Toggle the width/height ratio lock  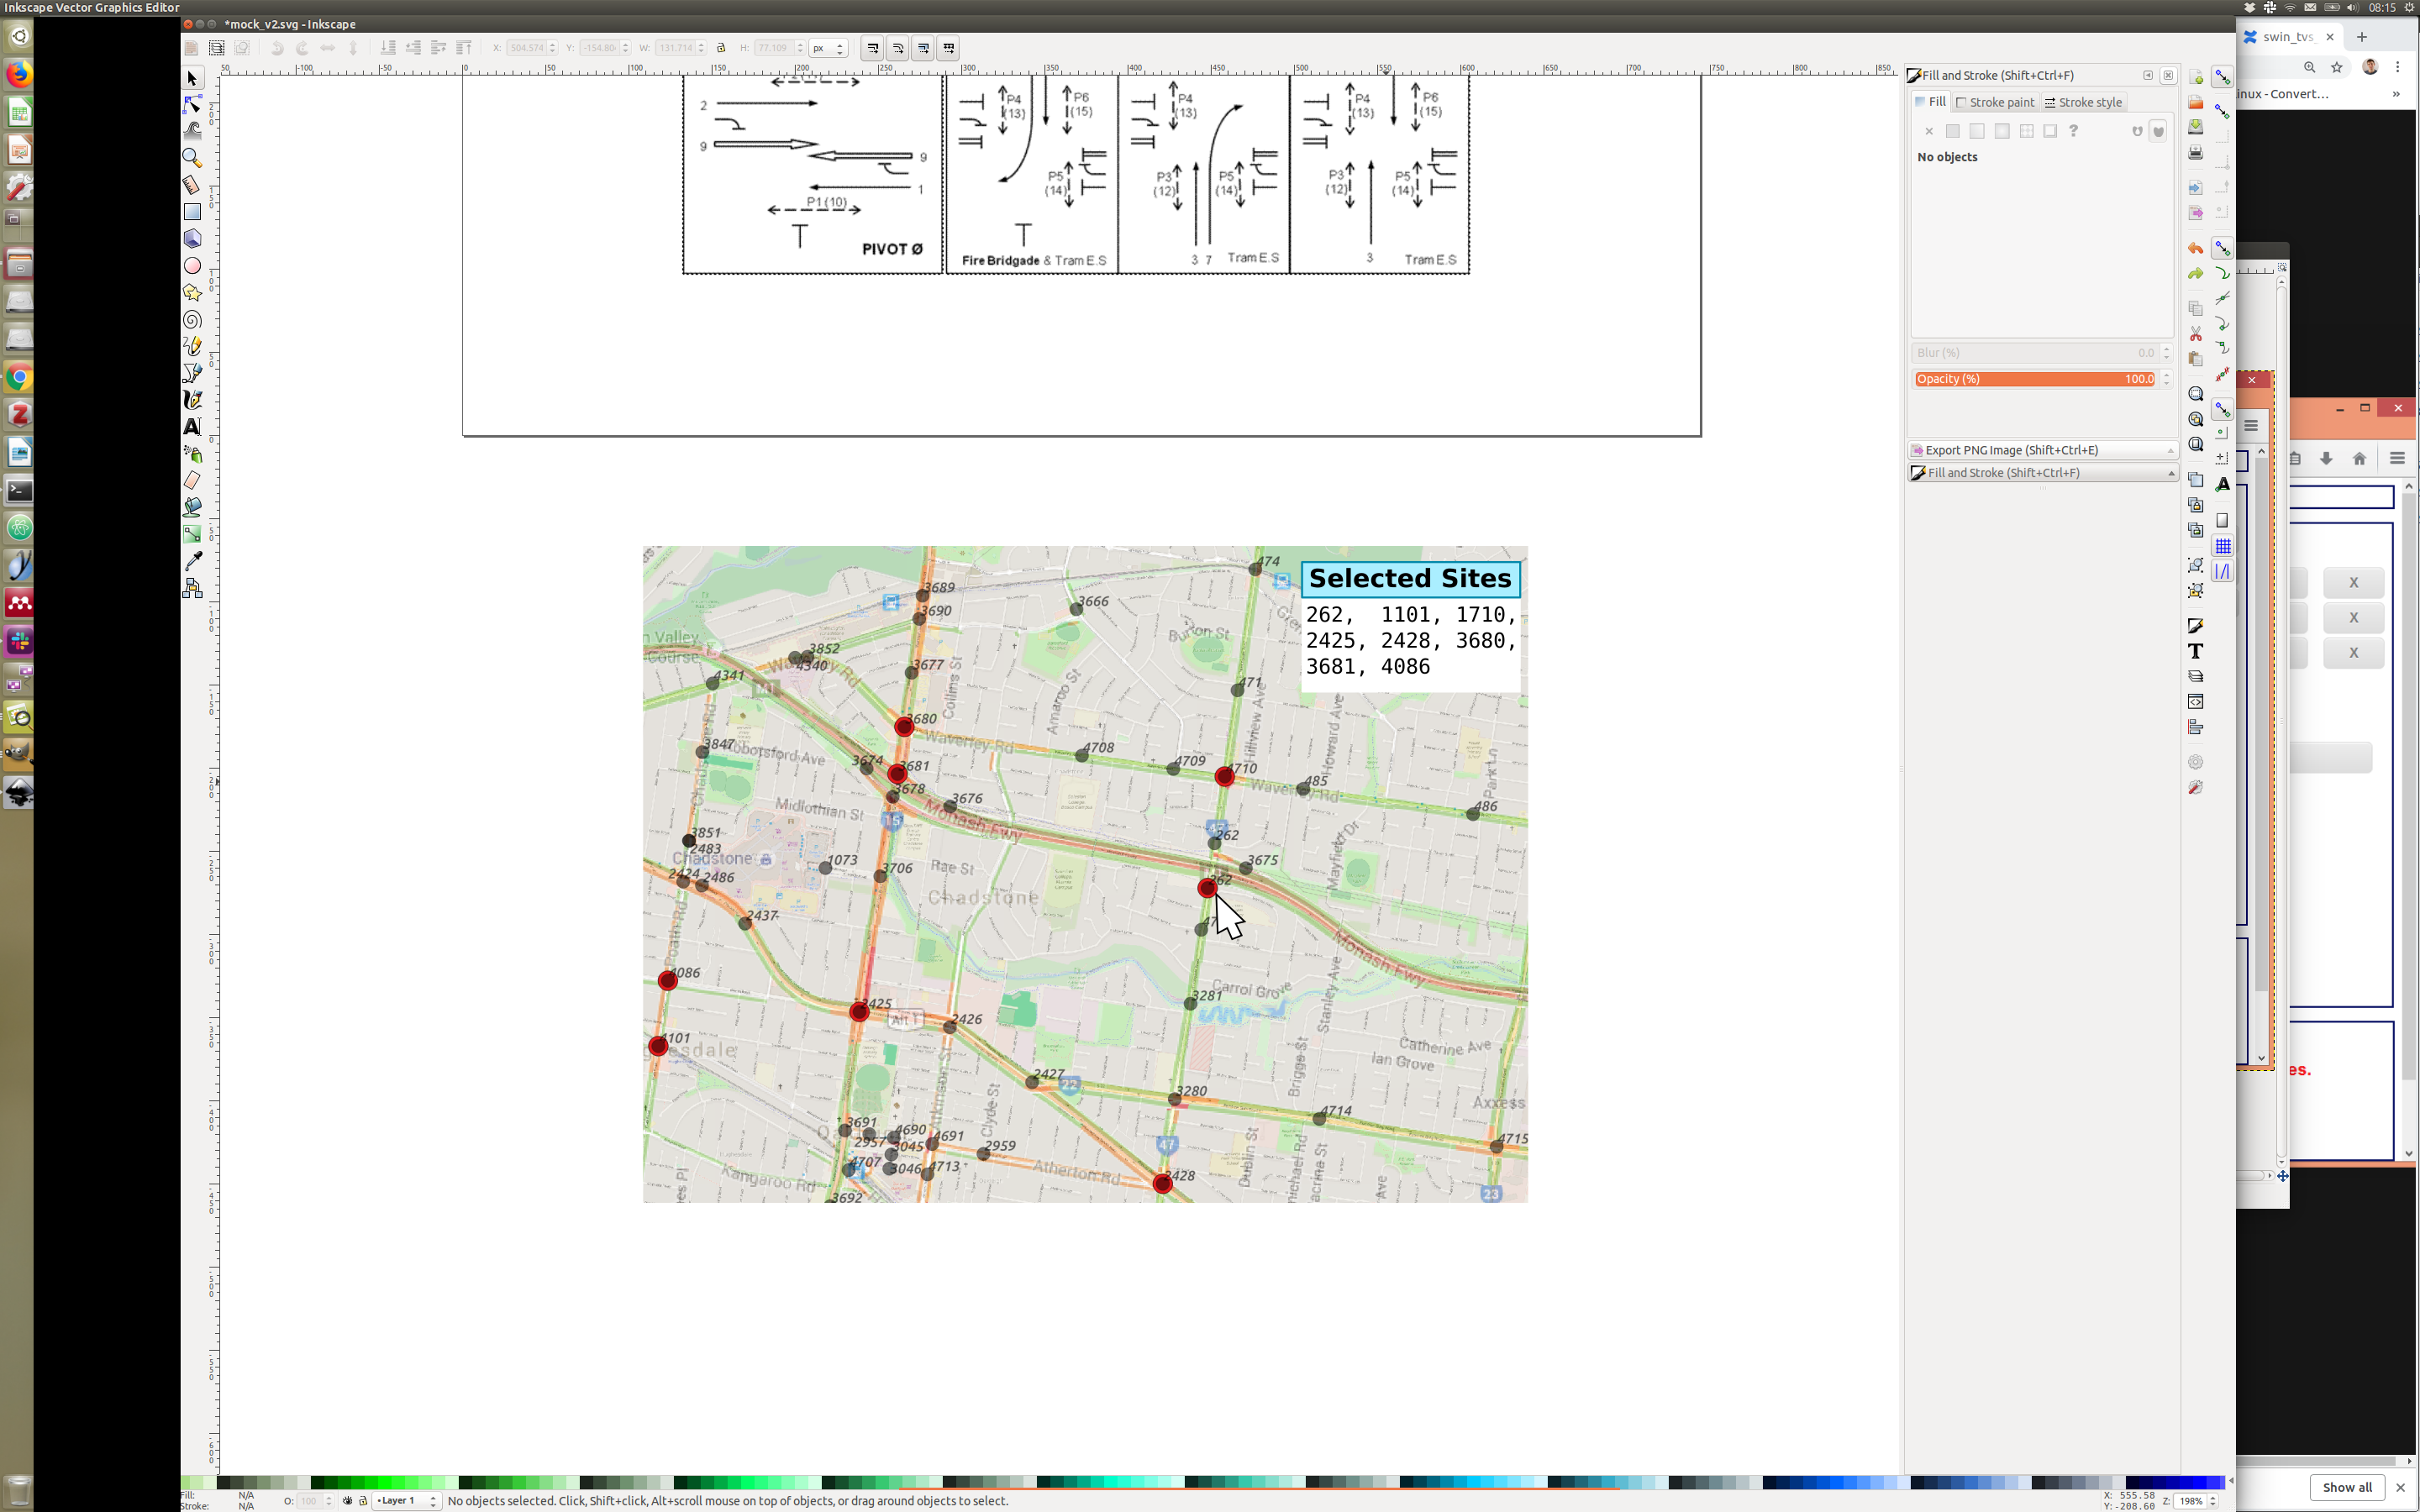click(x=721, y=48)
